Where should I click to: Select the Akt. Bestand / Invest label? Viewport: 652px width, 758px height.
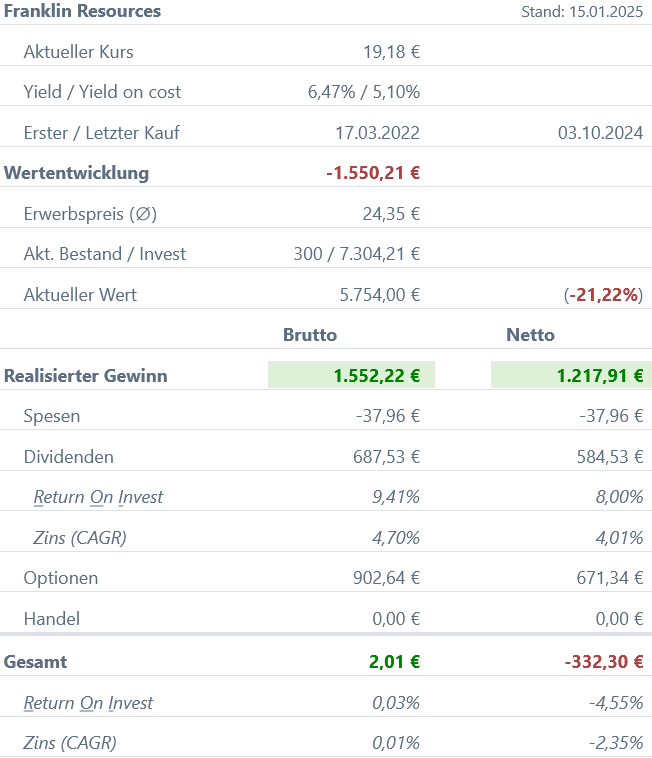coord(104,254)
